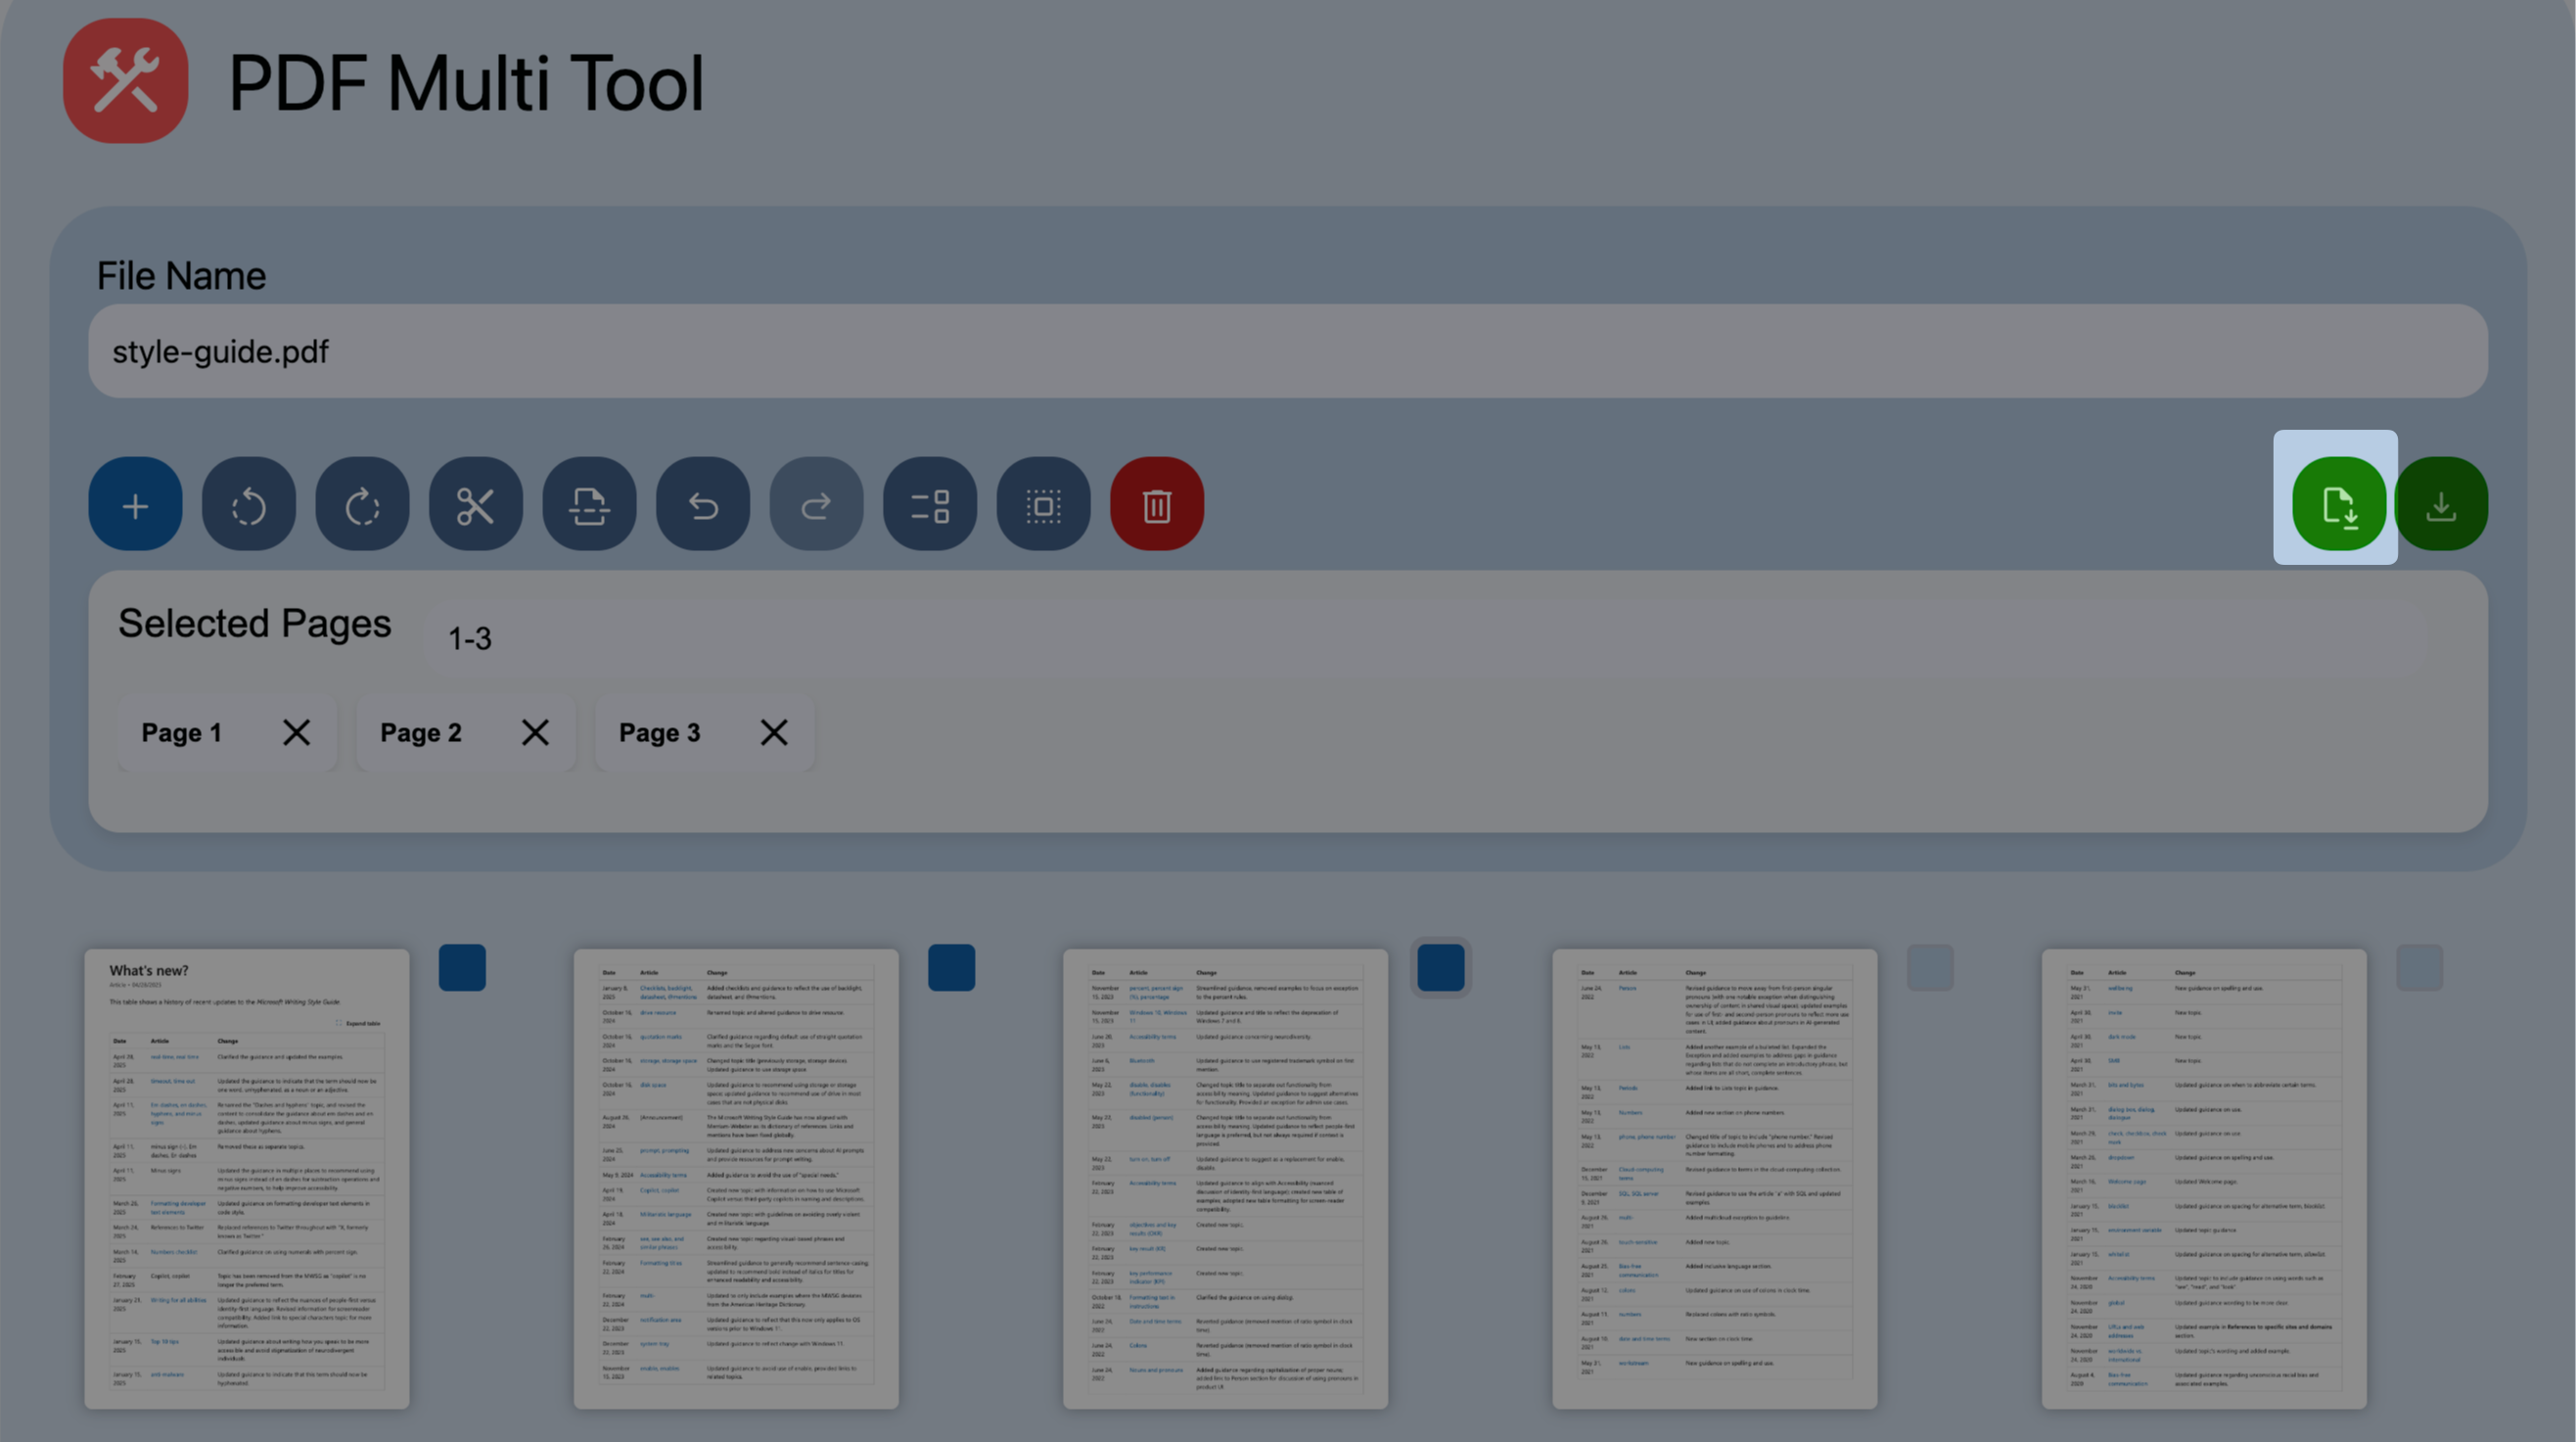The width and height of the screenshot is (2576, 1442).
Task: Download the PDF with the download icon
Action: pyautogui.click(x=2440, y=504)
